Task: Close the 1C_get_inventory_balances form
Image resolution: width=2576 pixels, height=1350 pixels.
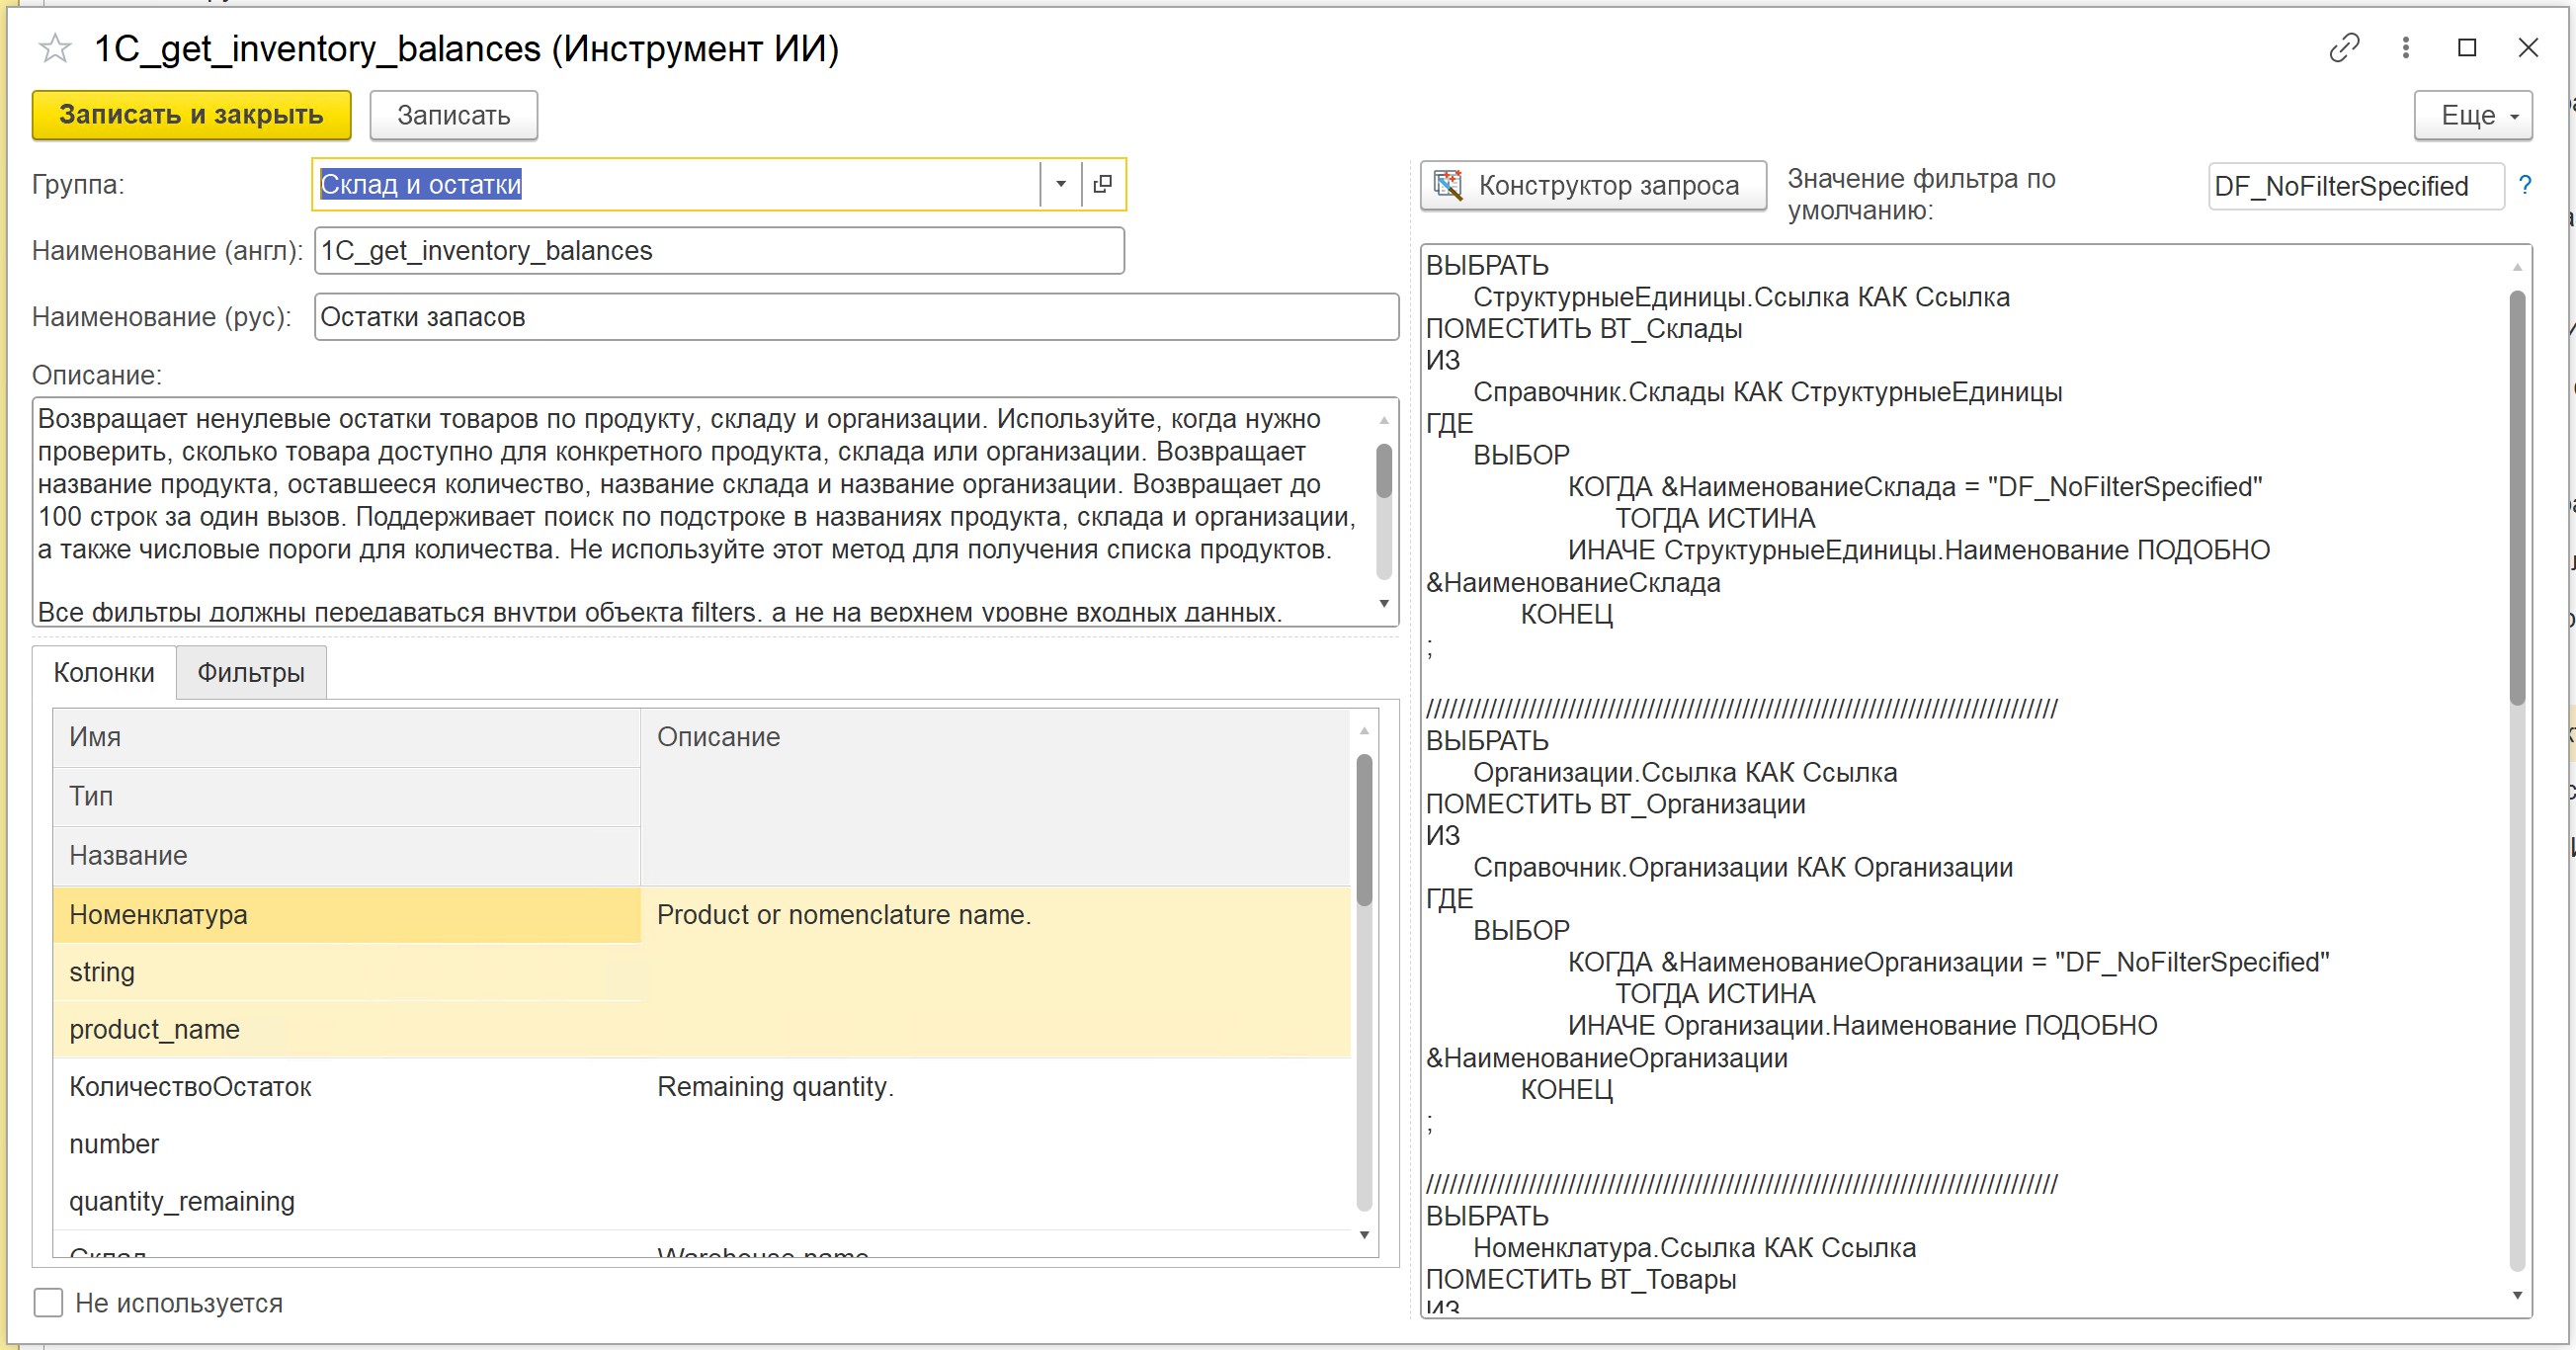Action: coord(2528,48)
